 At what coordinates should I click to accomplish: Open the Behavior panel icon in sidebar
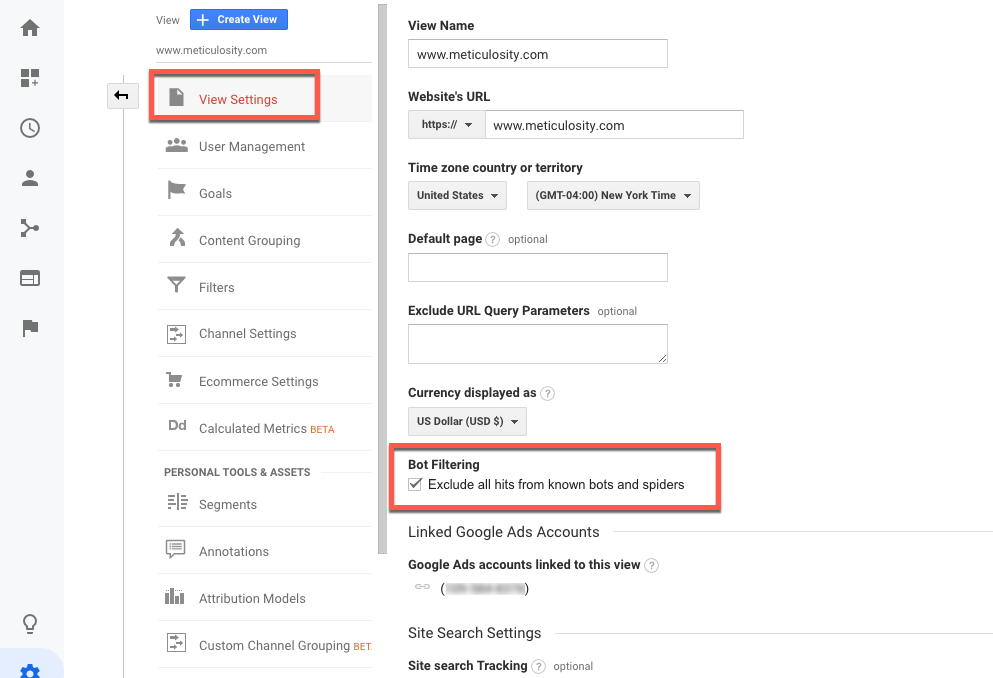click(29, 278)
